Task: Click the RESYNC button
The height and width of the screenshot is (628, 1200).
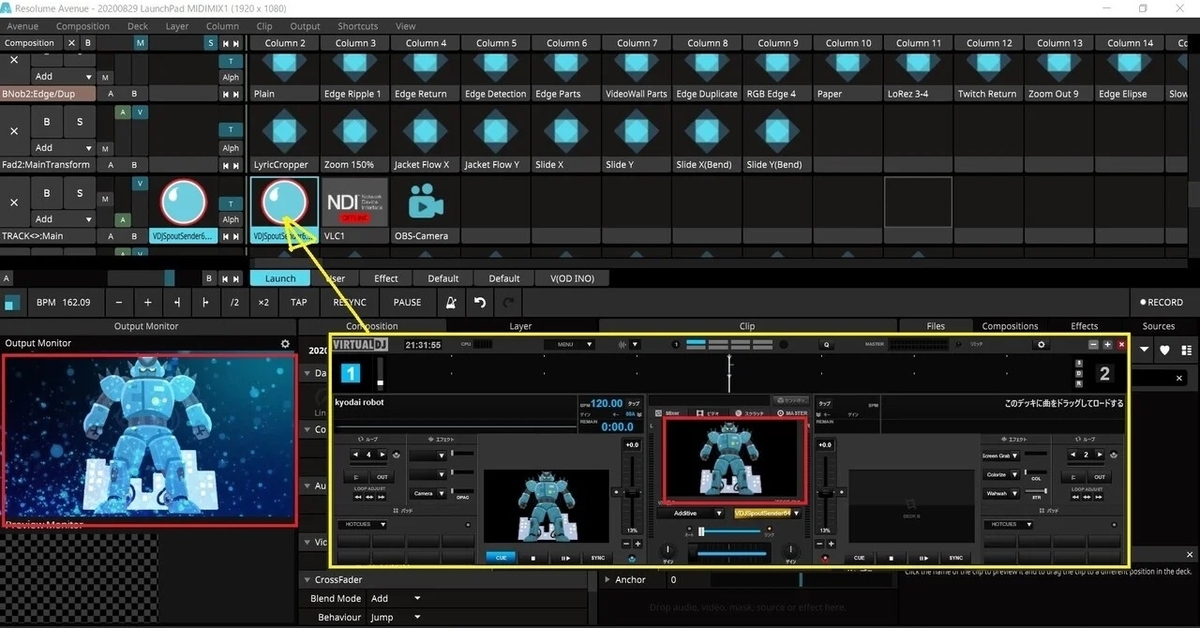Action: tap(350, 302)
